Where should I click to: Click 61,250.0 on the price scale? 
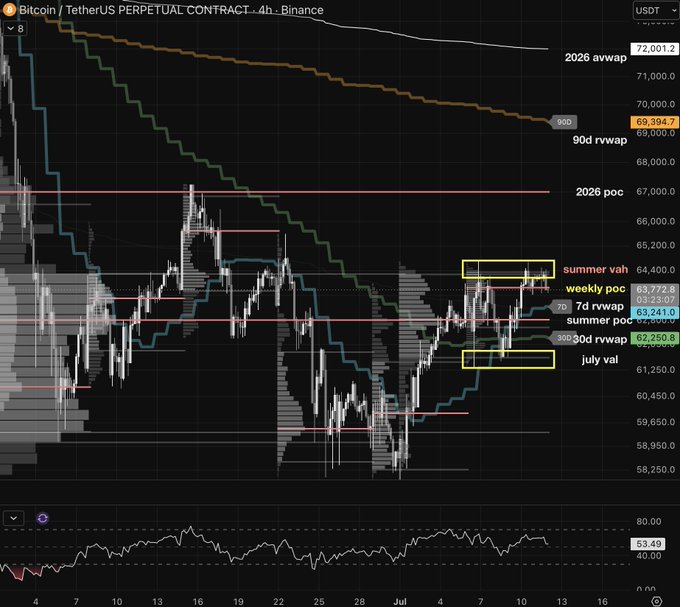(655, 369)
